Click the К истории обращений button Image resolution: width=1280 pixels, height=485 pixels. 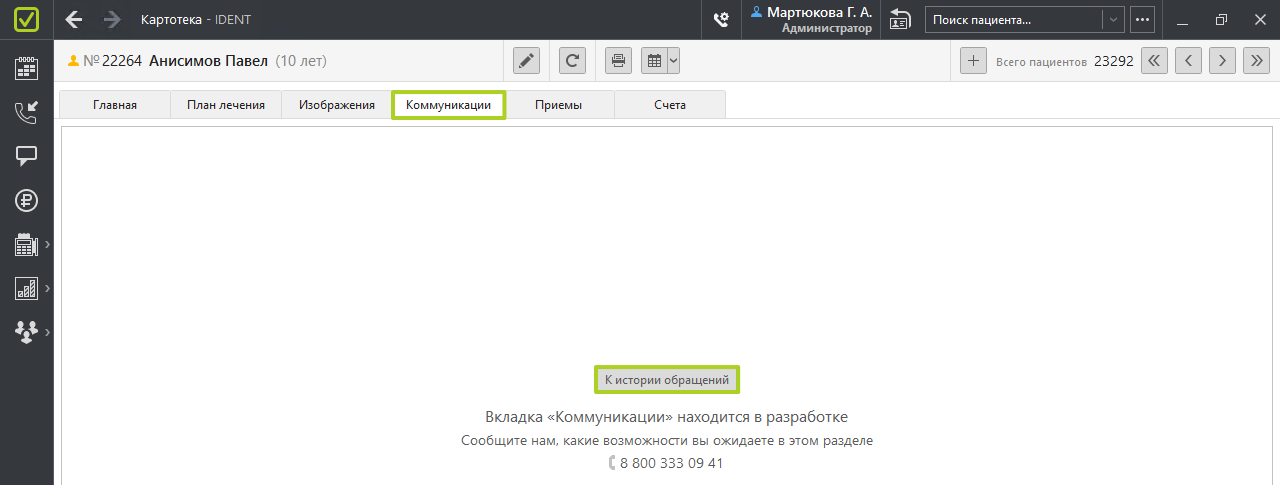[667, 380]
